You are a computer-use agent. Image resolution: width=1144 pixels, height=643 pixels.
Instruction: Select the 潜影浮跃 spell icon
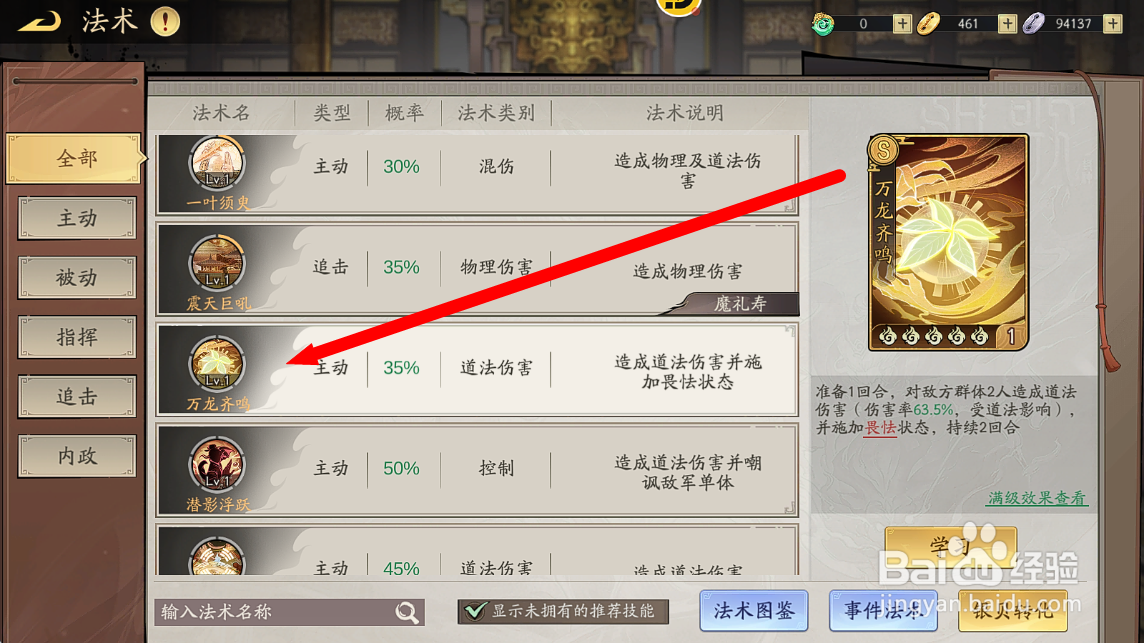pos(217,464)
